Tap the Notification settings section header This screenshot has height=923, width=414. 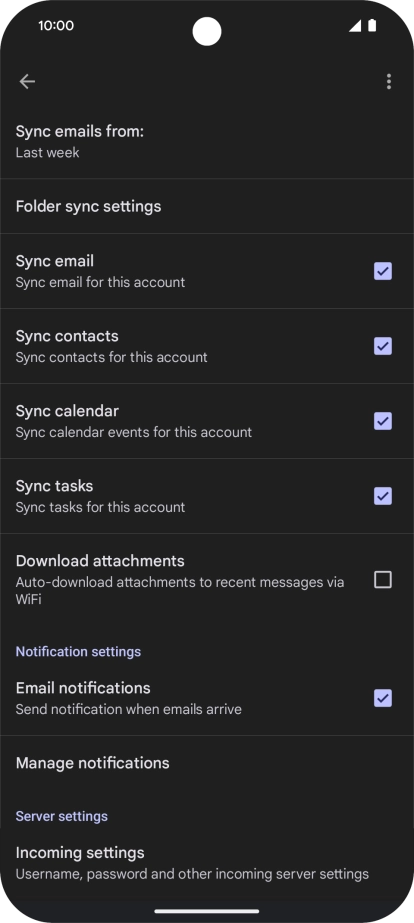(x=78, y=652)
